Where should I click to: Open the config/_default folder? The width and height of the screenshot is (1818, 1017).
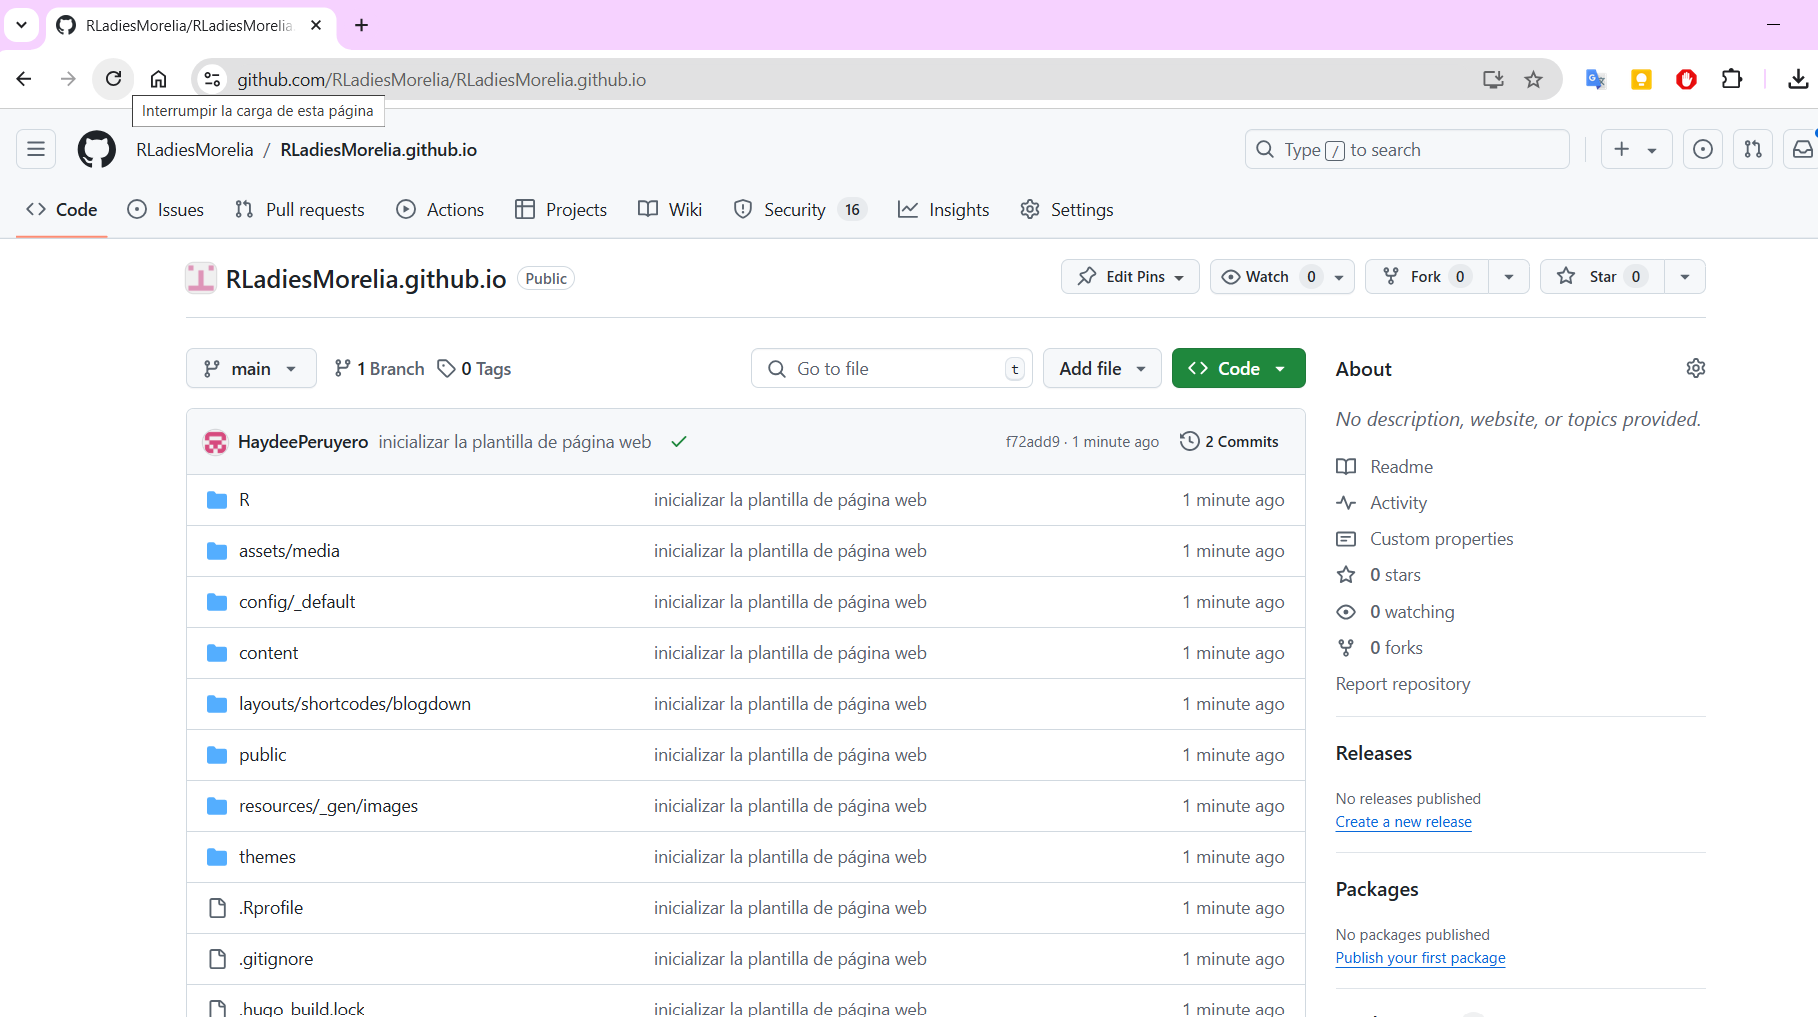tap(297, 602)
